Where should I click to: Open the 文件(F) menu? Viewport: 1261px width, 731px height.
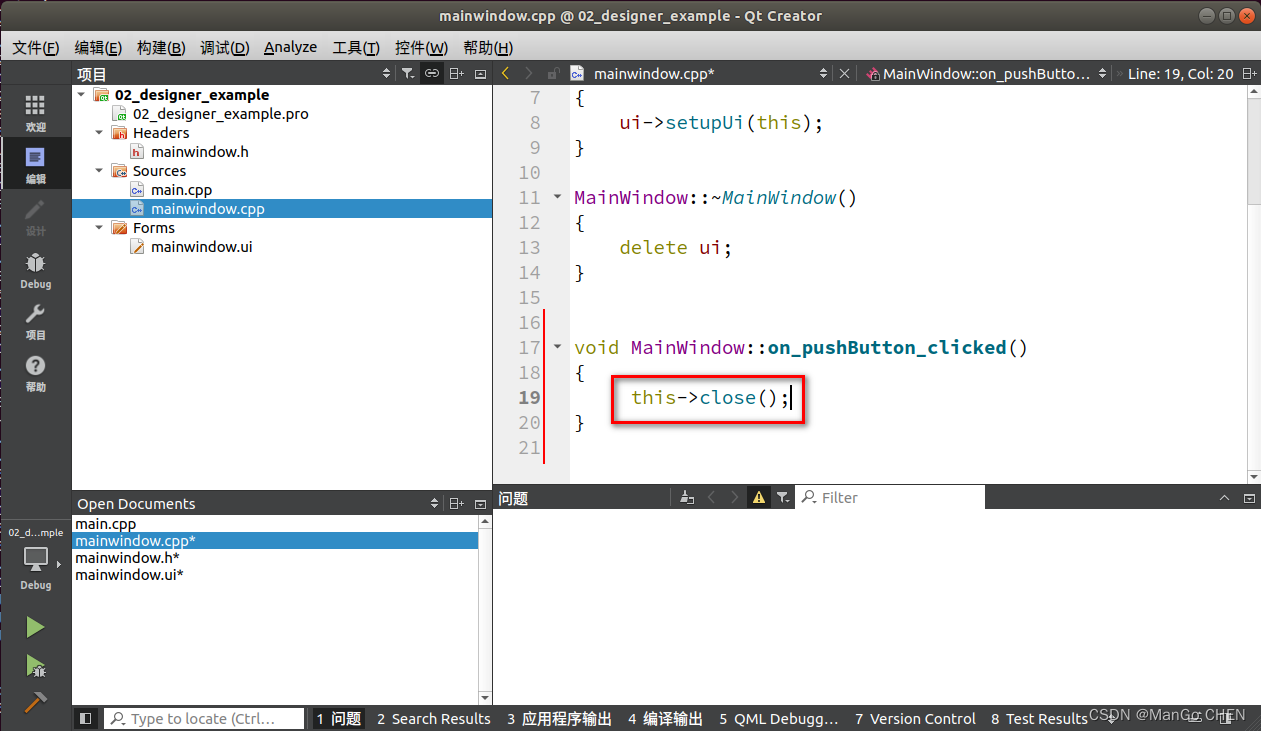pos(35,47)
